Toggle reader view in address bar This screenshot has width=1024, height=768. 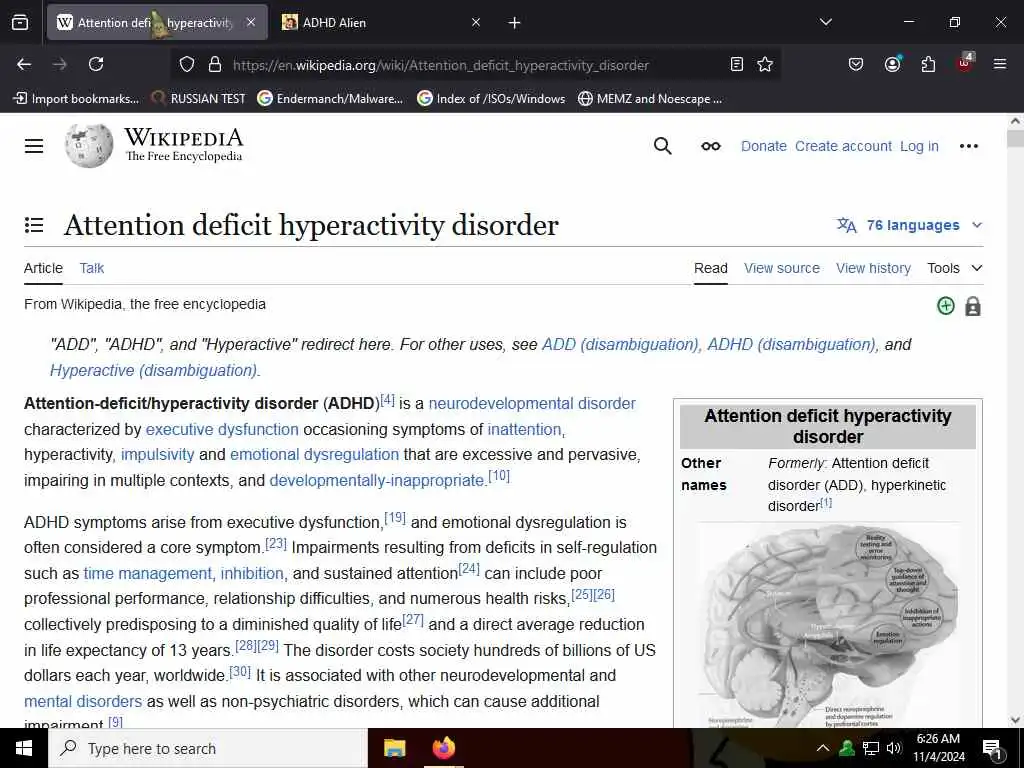(737, 64)
